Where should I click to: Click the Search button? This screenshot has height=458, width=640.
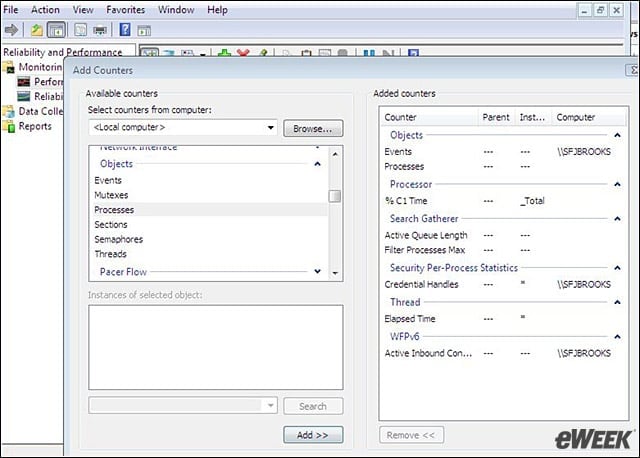pos(313,406)
